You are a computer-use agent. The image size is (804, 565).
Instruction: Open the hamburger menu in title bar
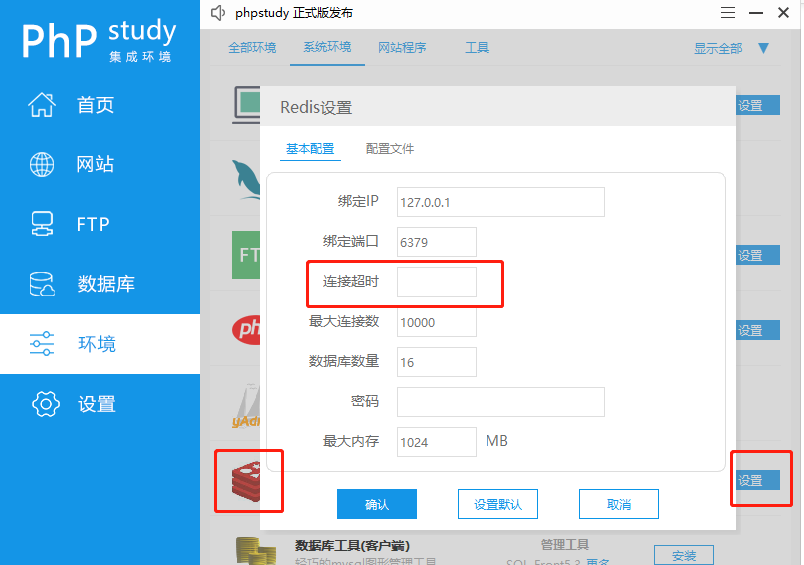point(728,13)
